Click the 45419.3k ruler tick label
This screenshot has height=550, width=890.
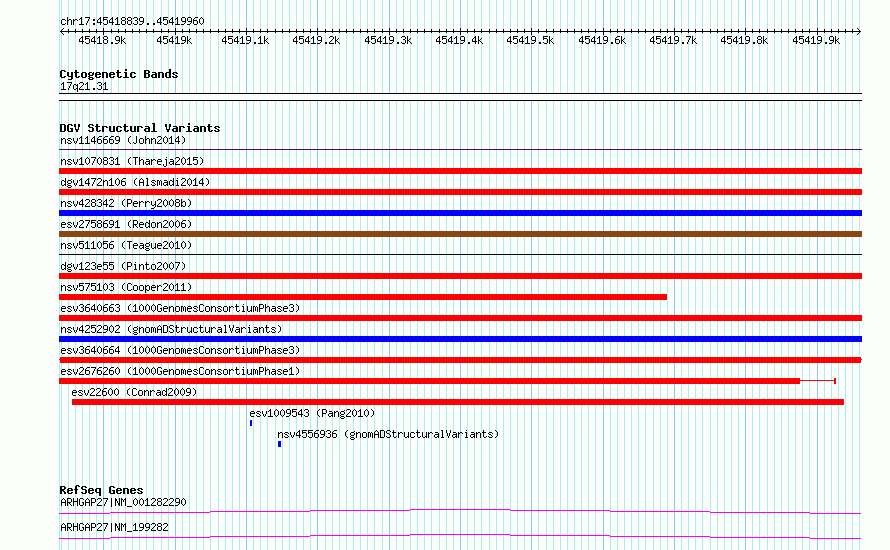pos(388,40)
